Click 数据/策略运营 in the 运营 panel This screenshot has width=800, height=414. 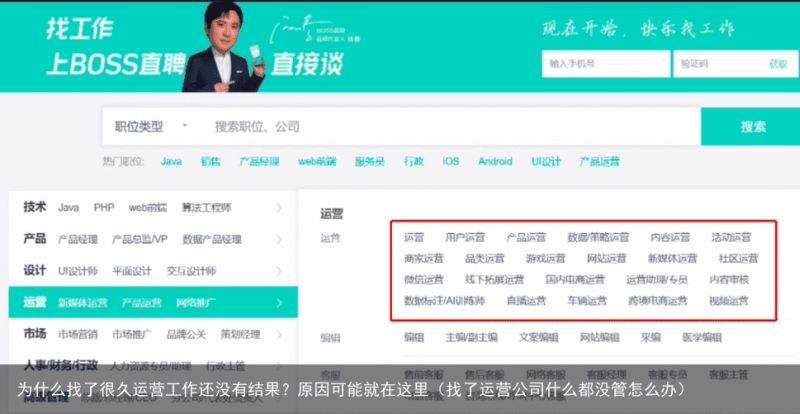click(598, 237)
